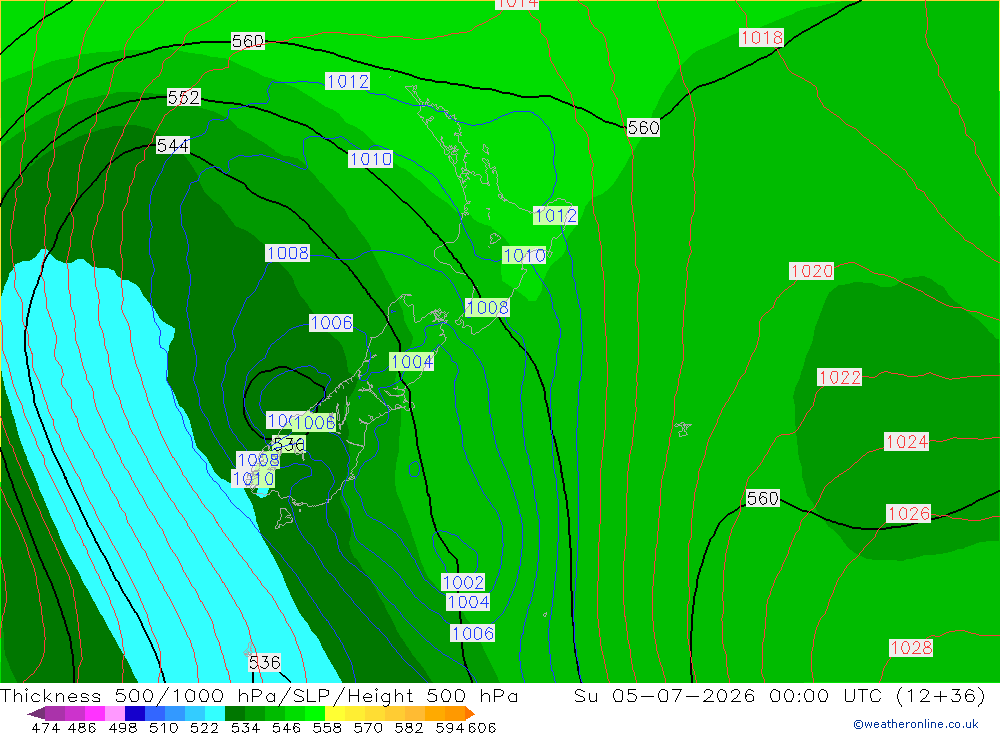Click the legend value 510
This screenshot has height=733, width=1000.
[x=163, y=727]
